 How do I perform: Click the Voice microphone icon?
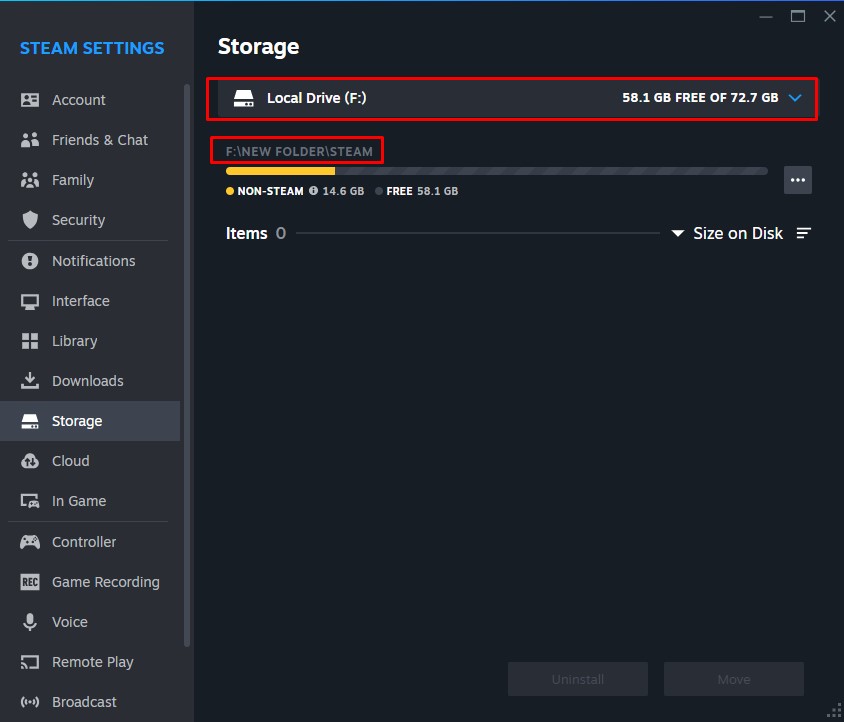[x=30, y=622]
